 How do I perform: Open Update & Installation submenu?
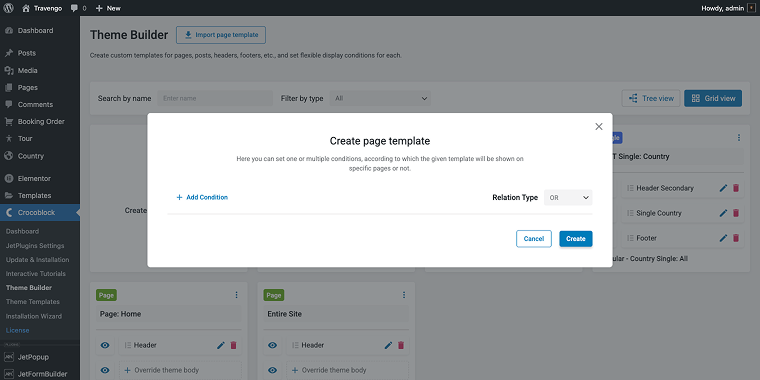(x=37, y=260)
